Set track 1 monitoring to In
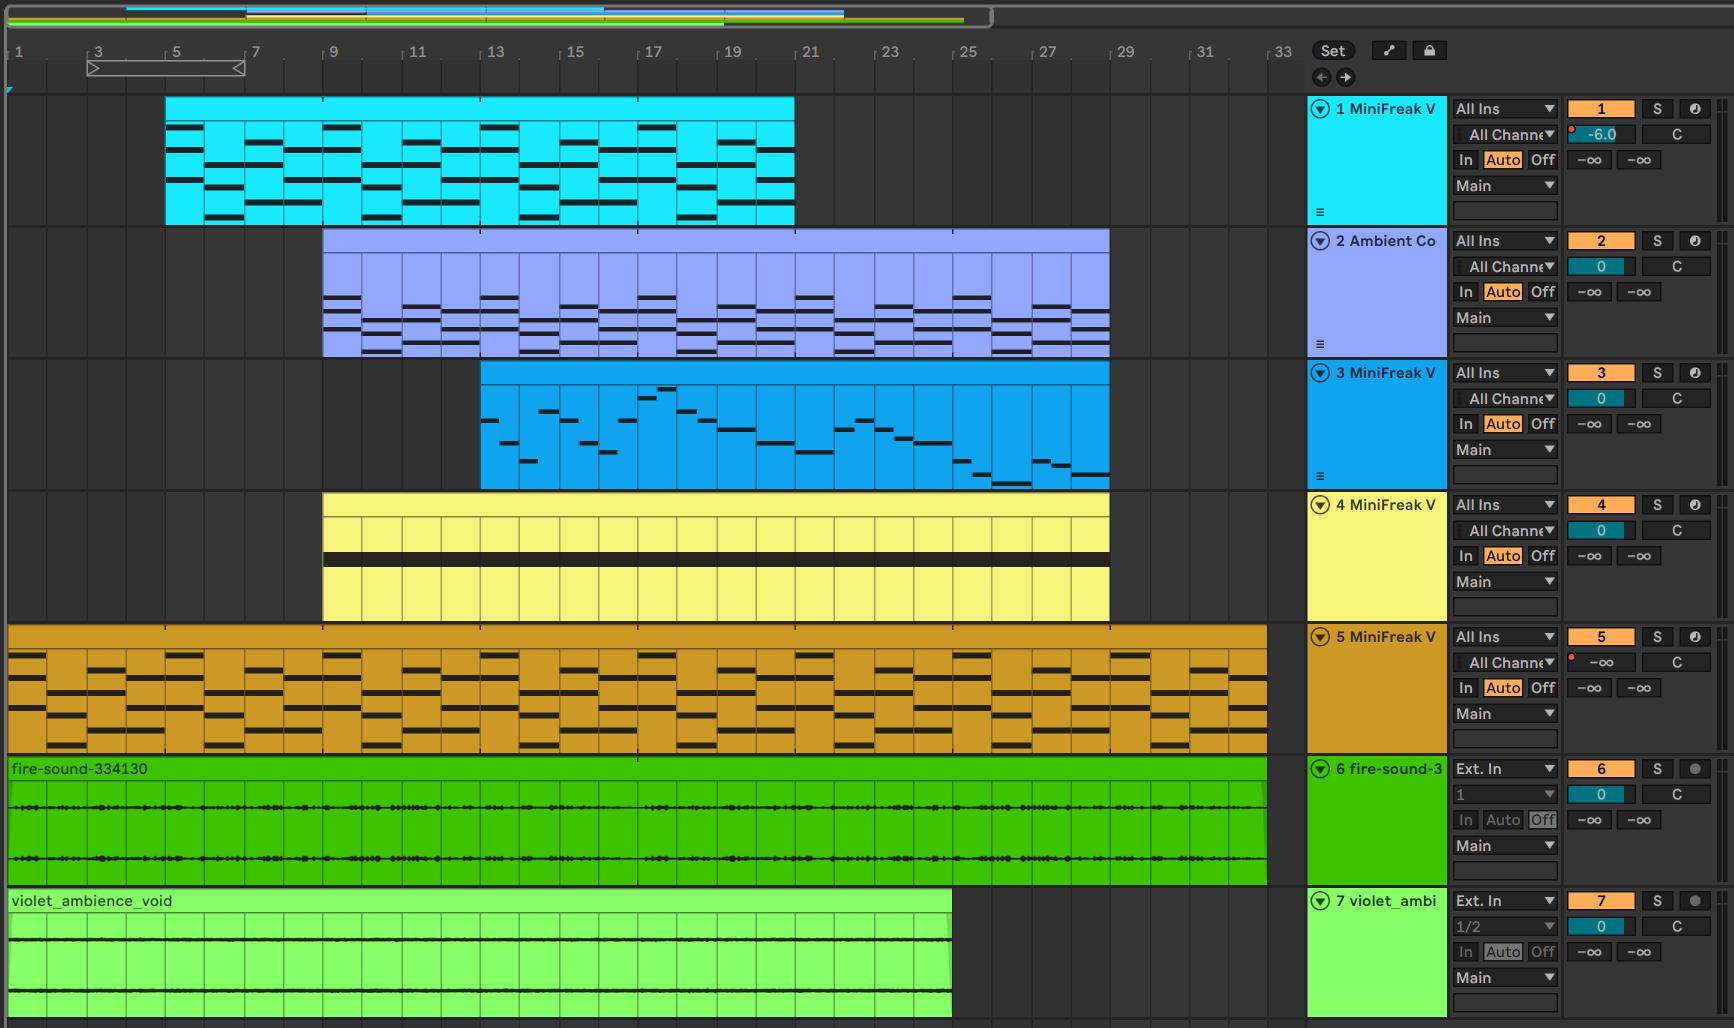 coord(1466,160)
